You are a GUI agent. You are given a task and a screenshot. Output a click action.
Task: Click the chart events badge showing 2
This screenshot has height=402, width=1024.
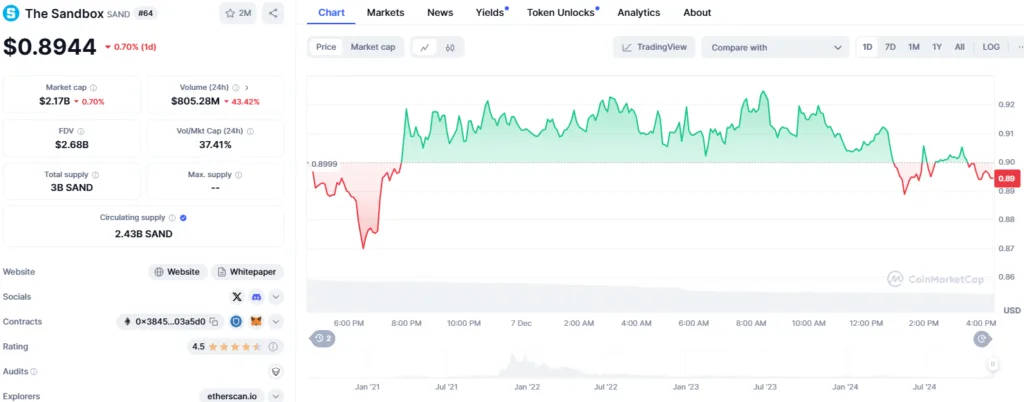(x=323, y=338)
